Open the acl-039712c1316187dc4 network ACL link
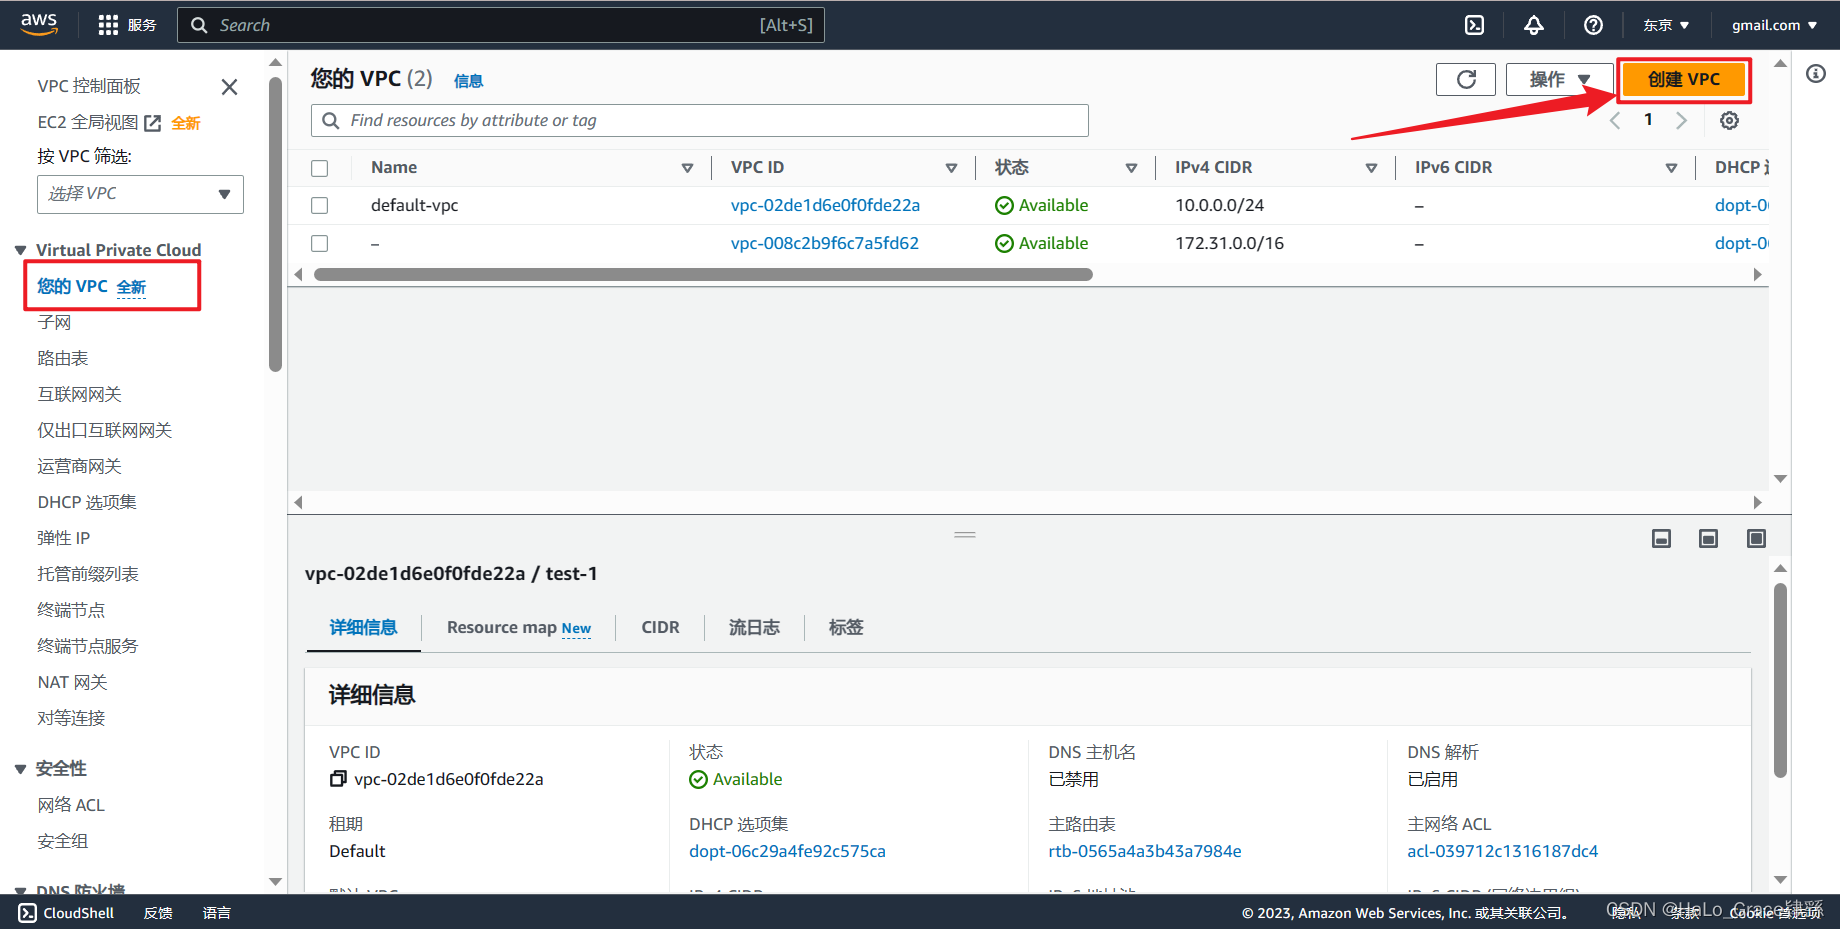The height and width of the screenshot is (929, 1840). click(x=1502, y=851)
